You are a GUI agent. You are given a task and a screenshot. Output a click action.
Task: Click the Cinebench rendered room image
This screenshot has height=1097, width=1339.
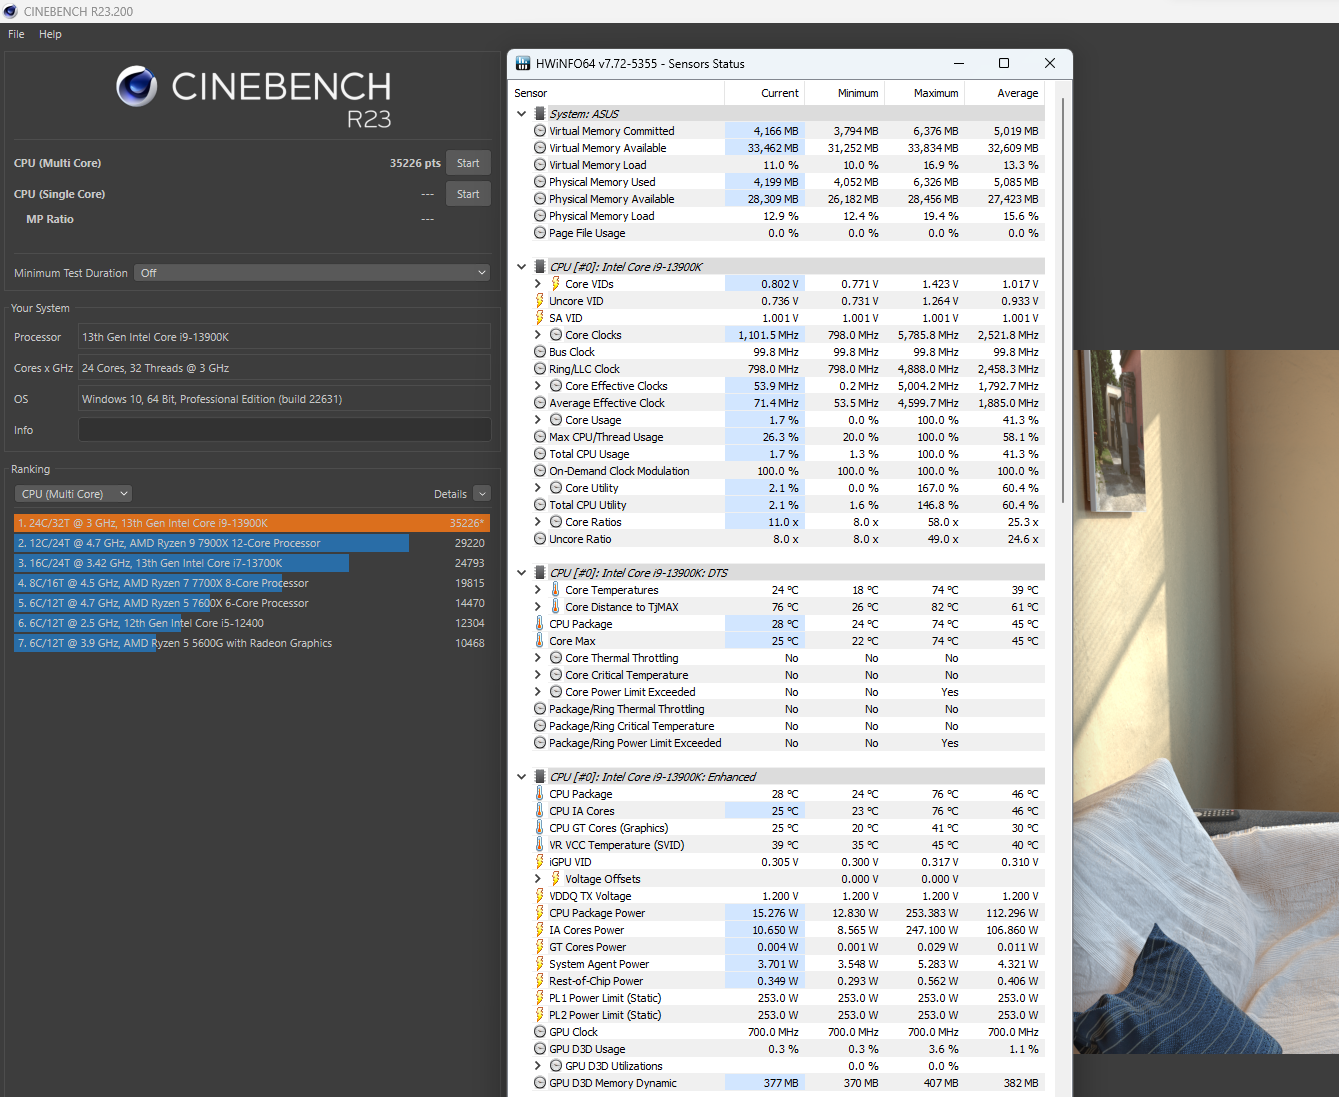coord(1206,701)
